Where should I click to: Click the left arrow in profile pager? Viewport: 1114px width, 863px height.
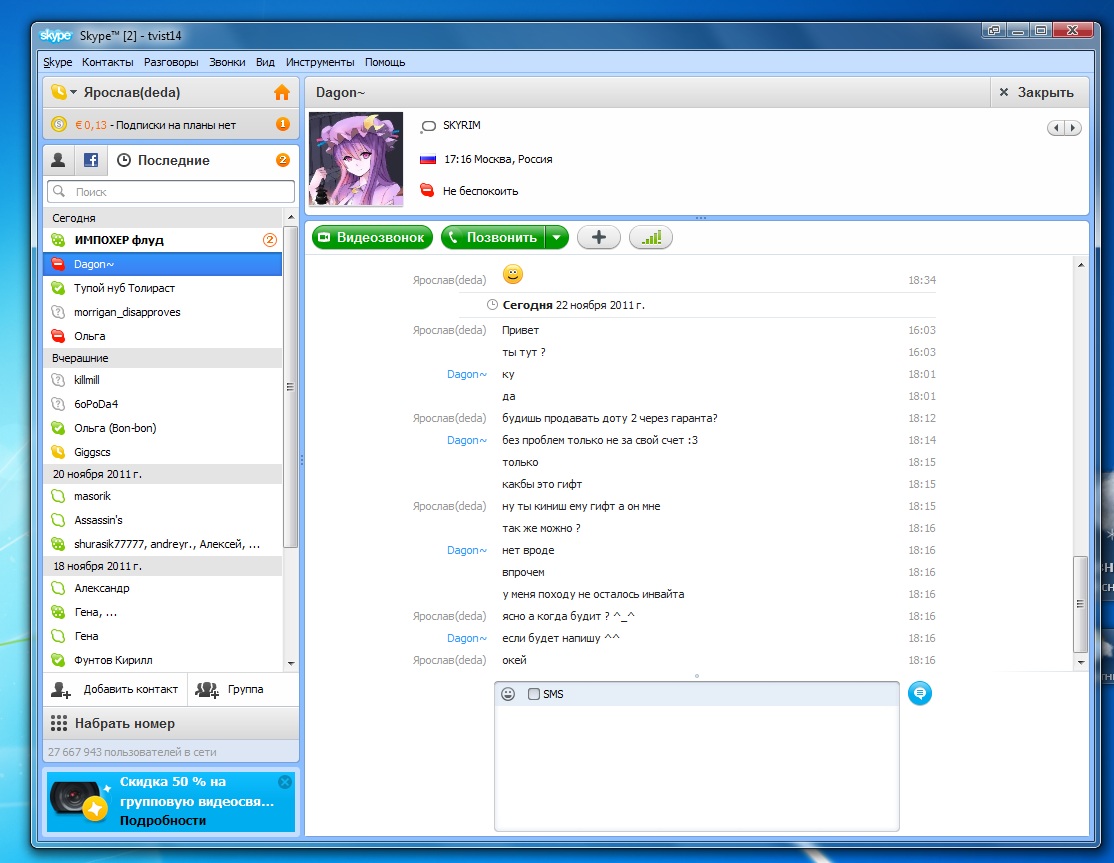click(1056, 128)
